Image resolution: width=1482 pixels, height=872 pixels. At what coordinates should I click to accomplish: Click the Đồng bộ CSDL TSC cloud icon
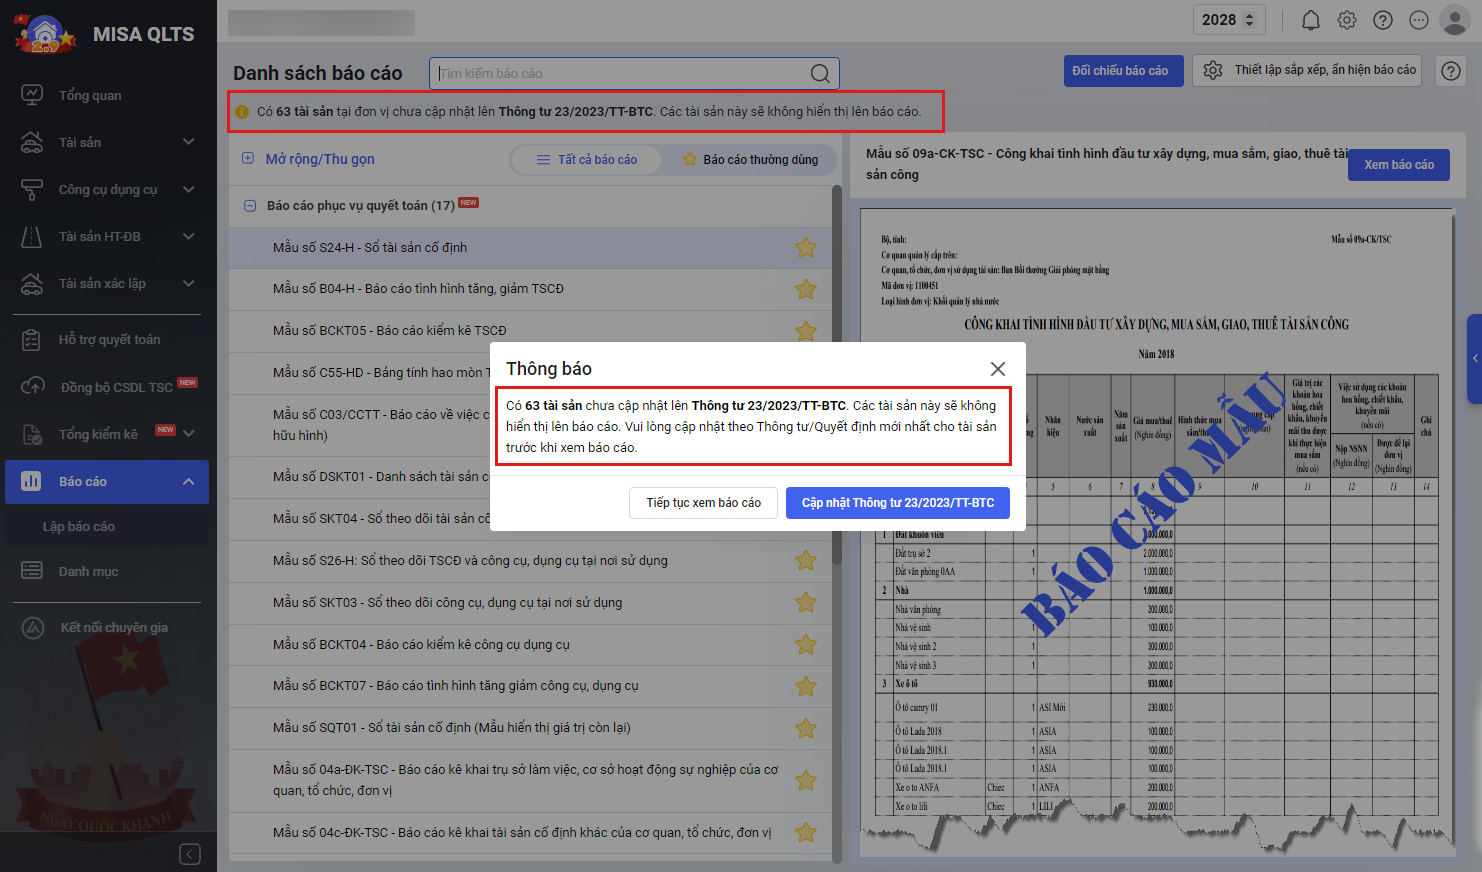pos(32,387)
